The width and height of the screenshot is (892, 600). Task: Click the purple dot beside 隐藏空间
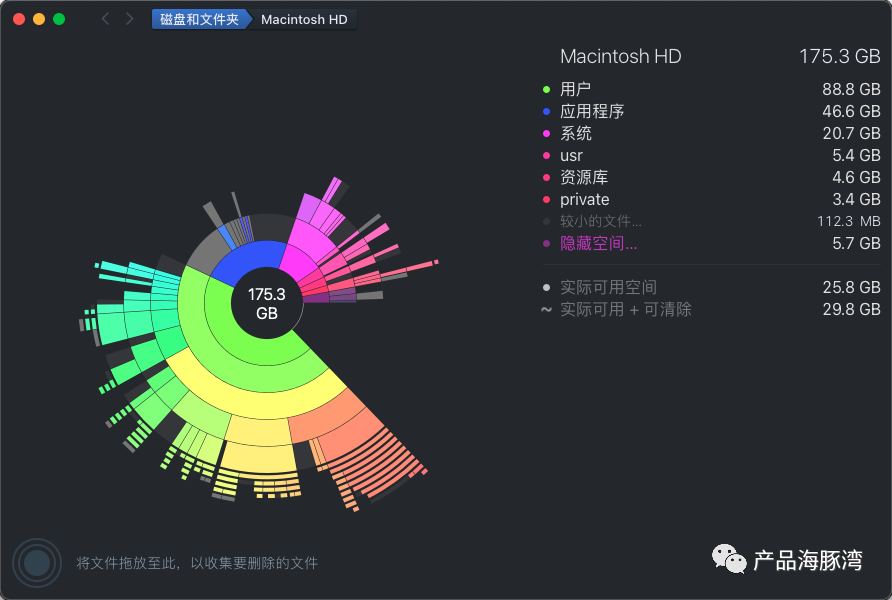(x=547, y=244)
